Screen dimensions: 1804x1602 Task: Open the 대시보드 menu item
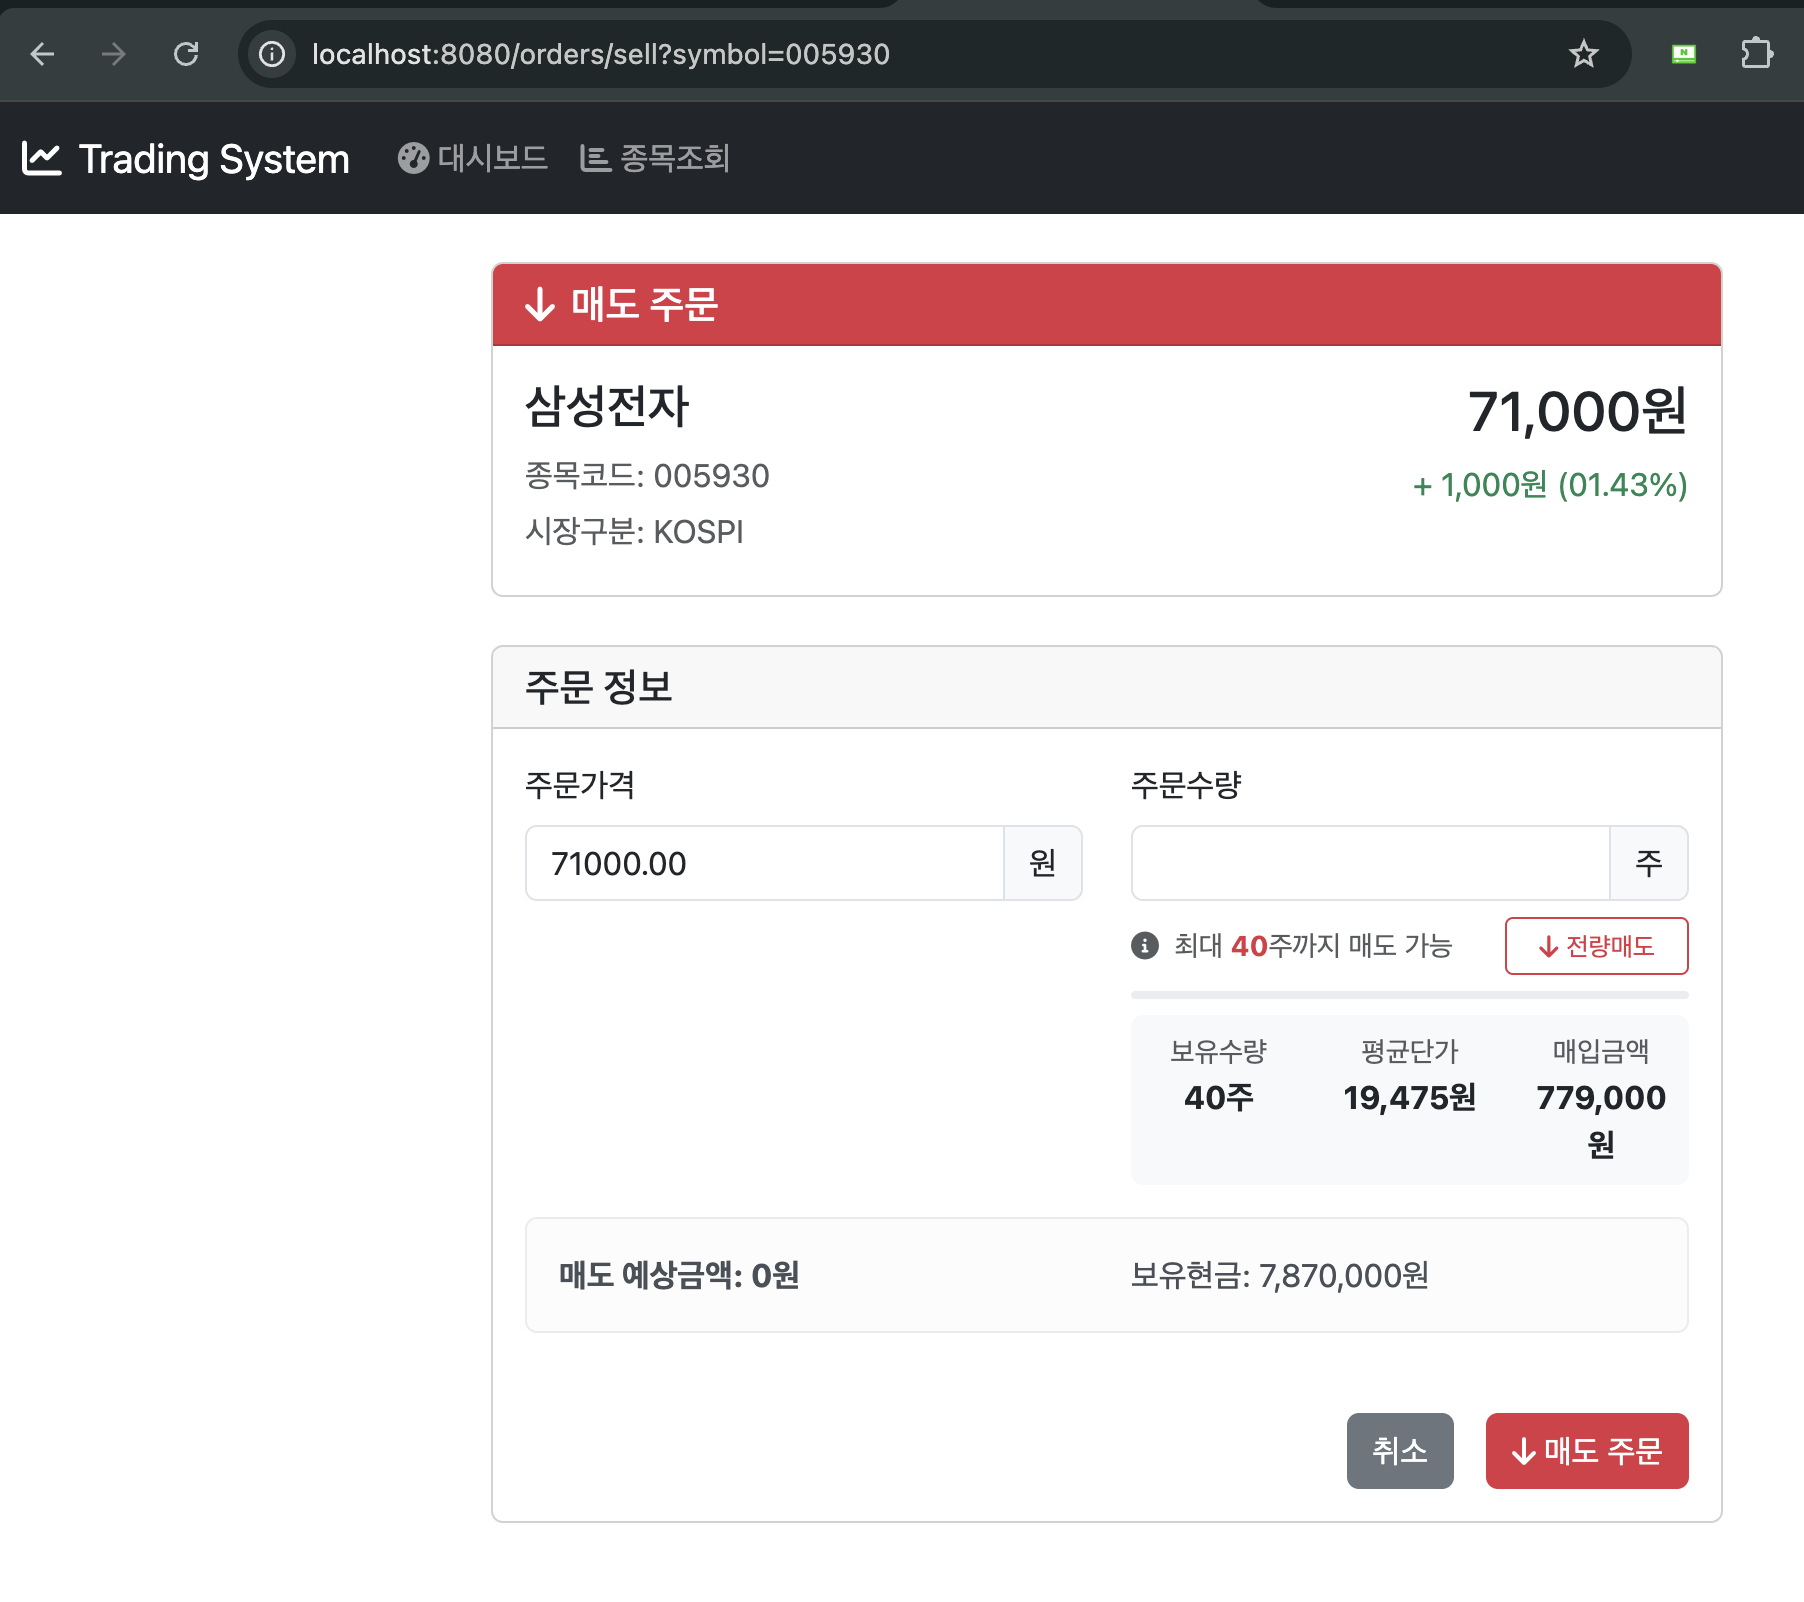click(x=492, y=158)
